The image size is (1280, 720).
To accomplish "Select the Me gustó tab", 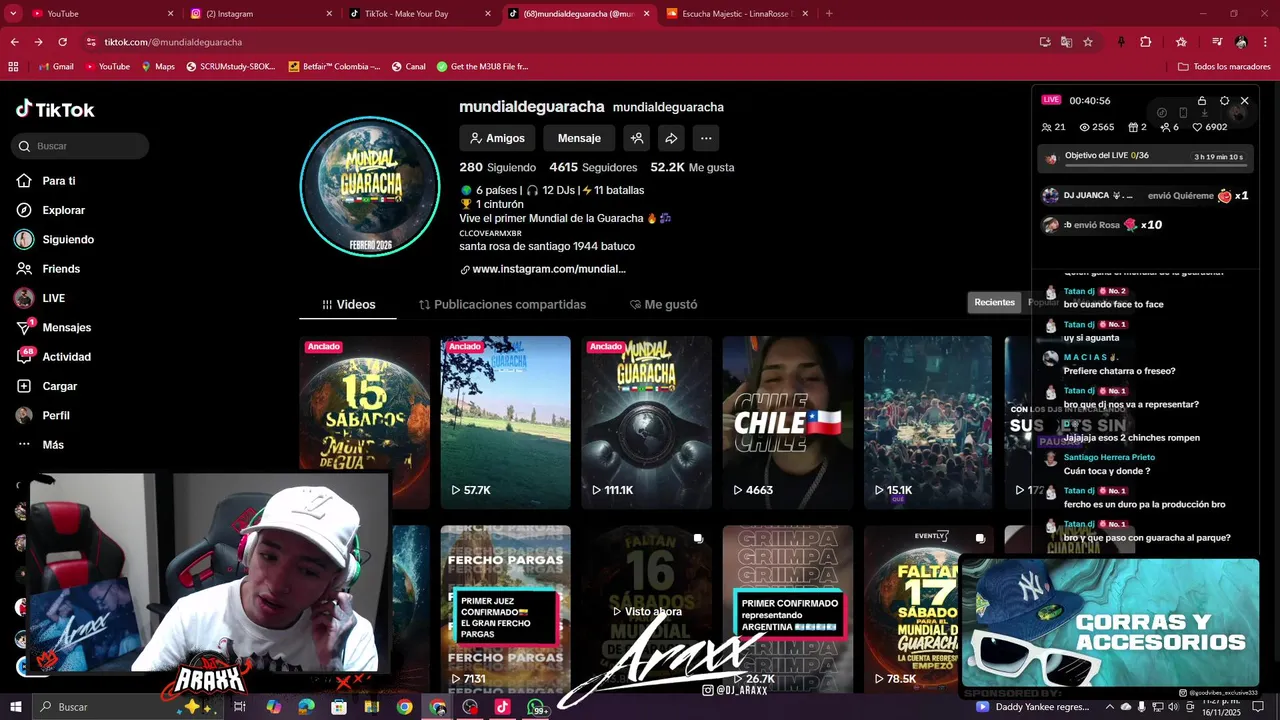I will tap(663, 304).
